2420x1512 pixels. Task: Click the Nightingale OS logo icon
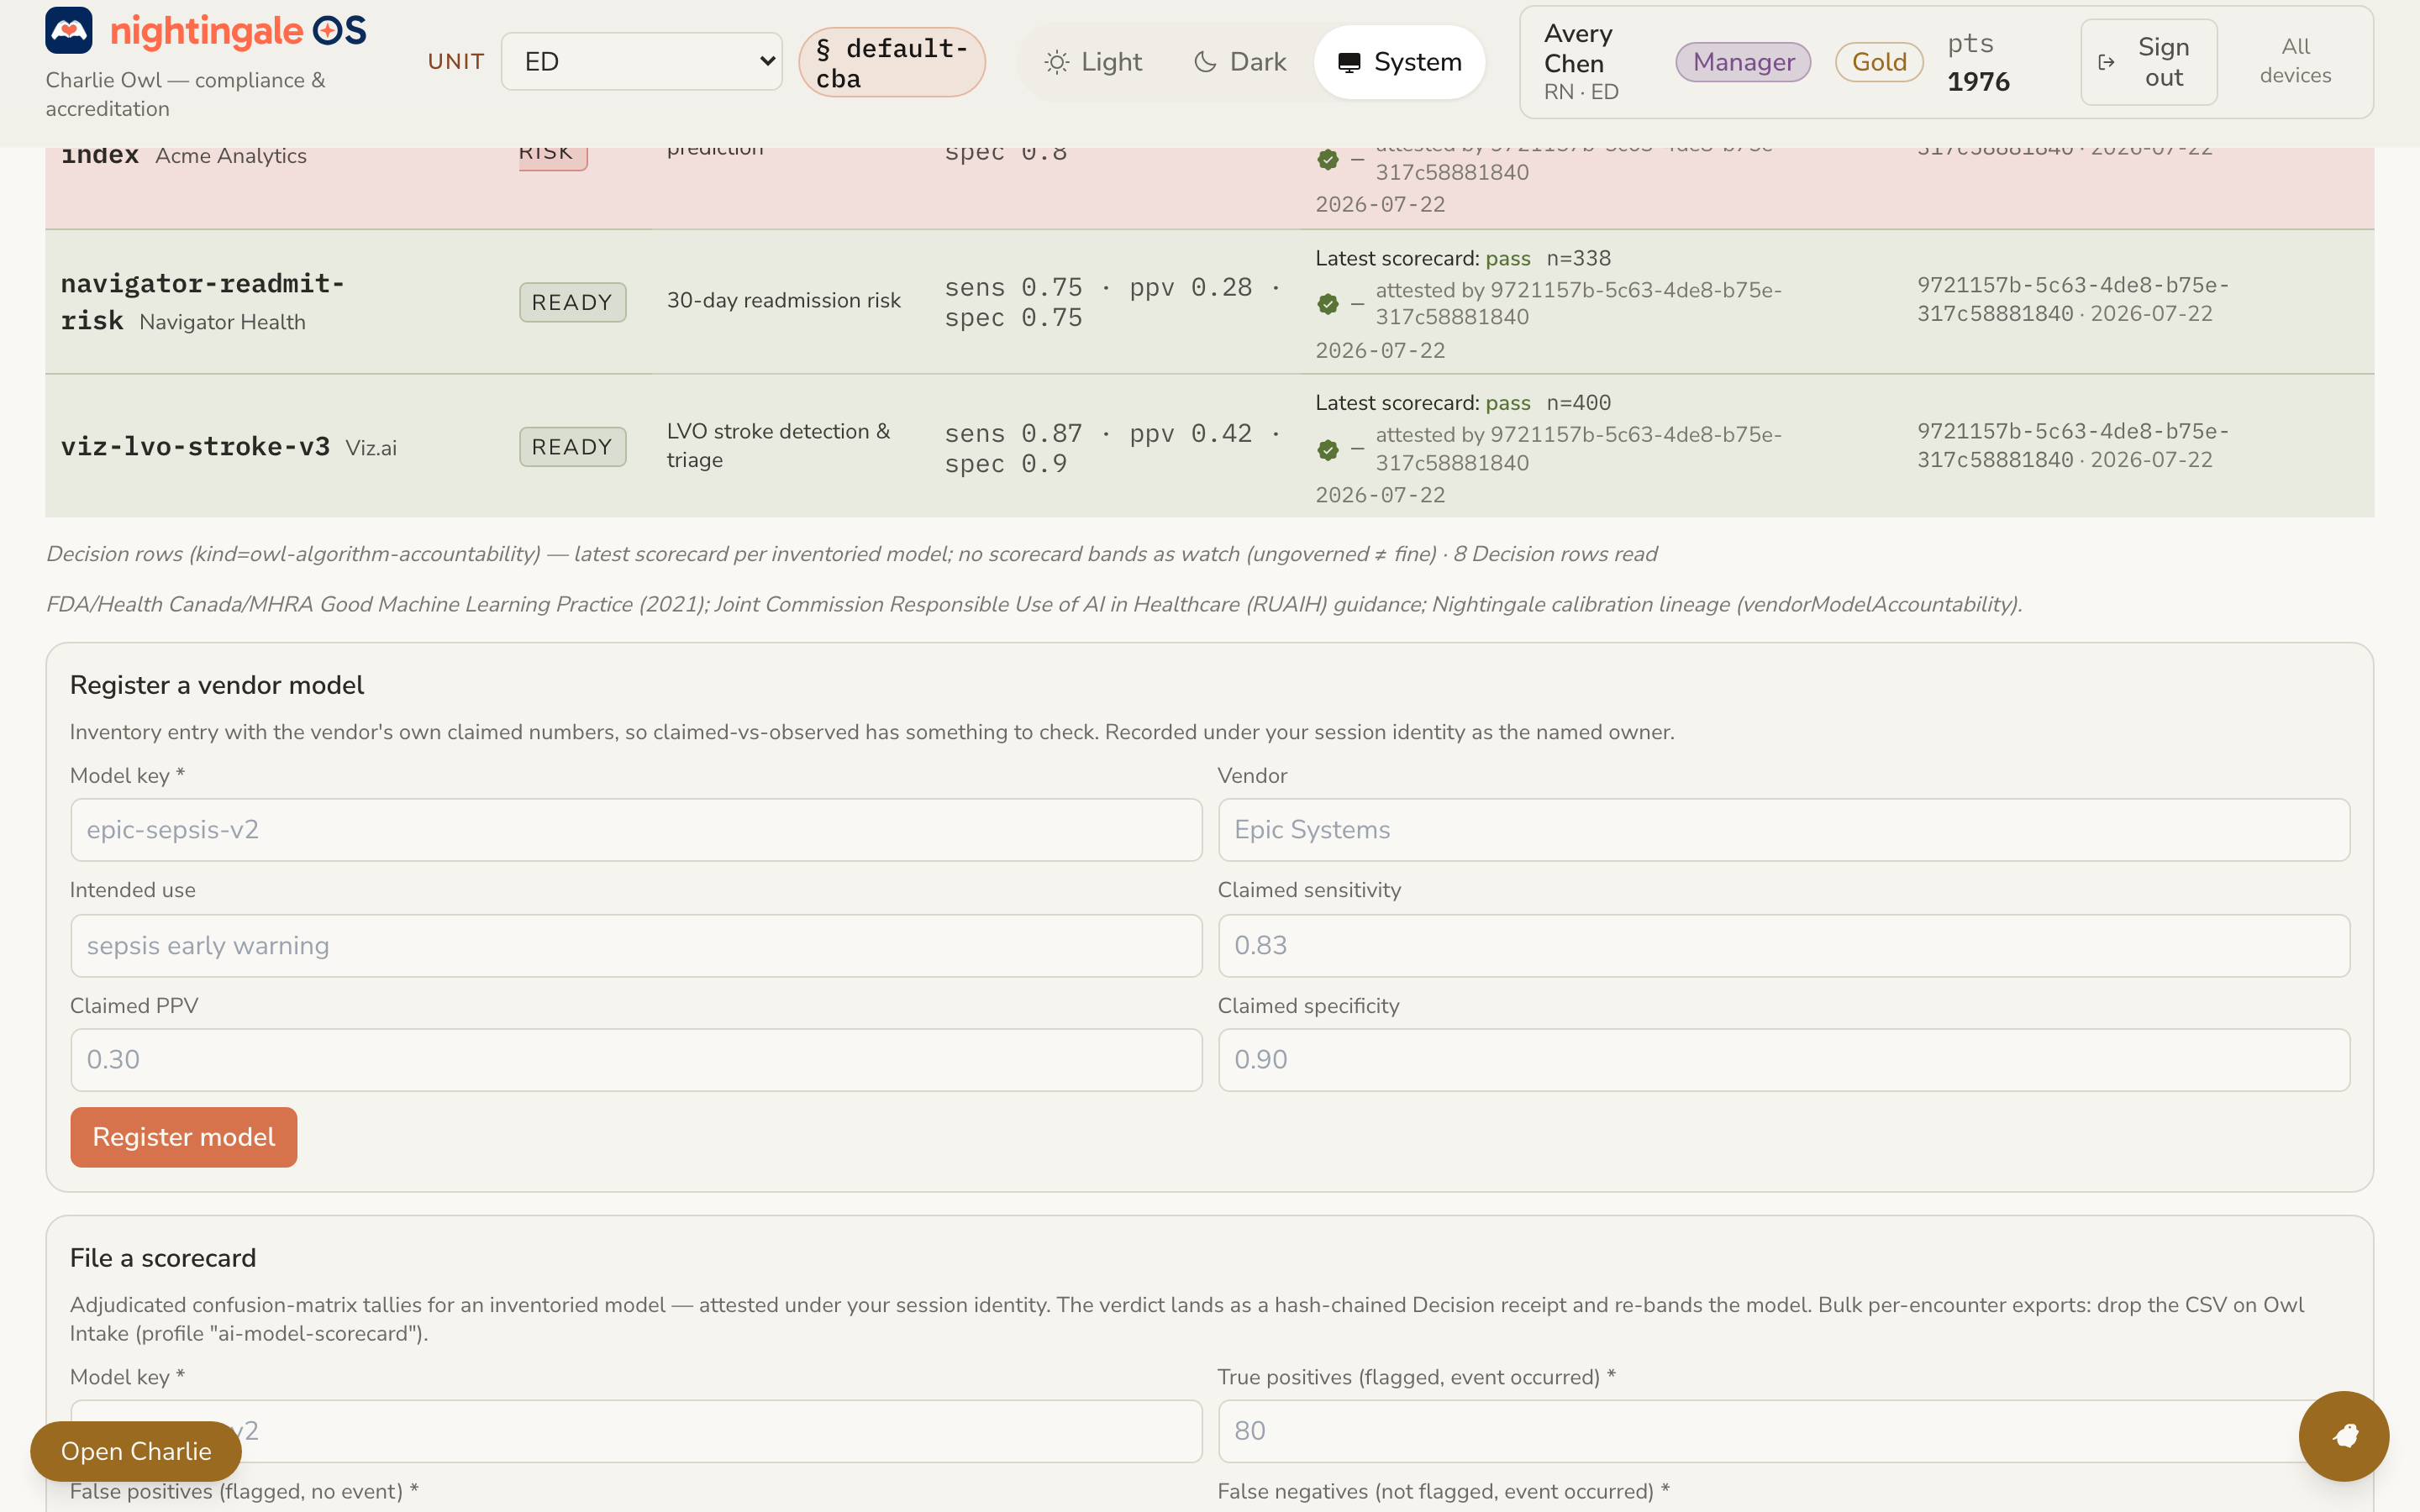coord(69,31)
